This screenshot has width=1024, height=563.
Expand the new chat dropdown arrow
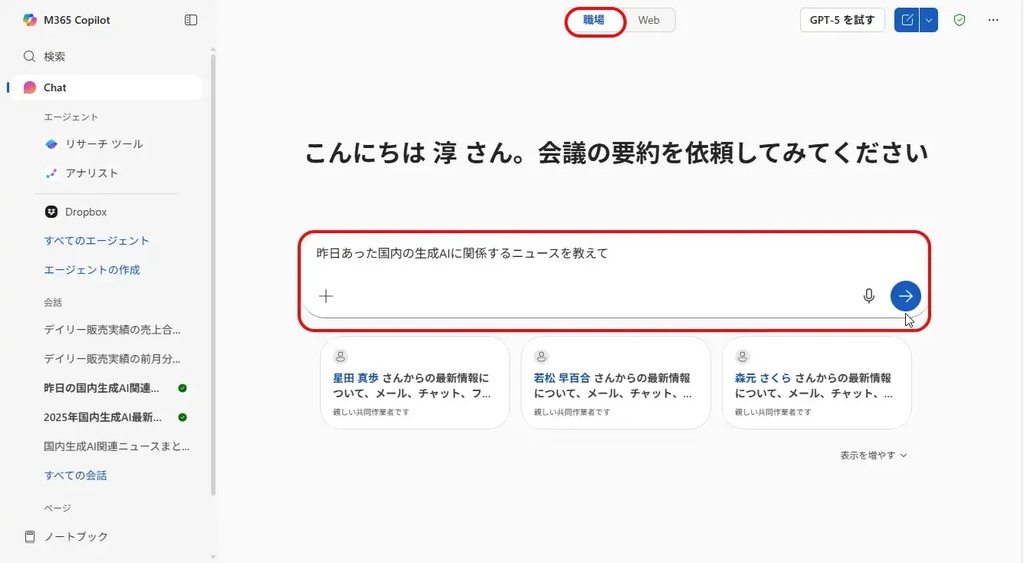(x=929, y=20)
